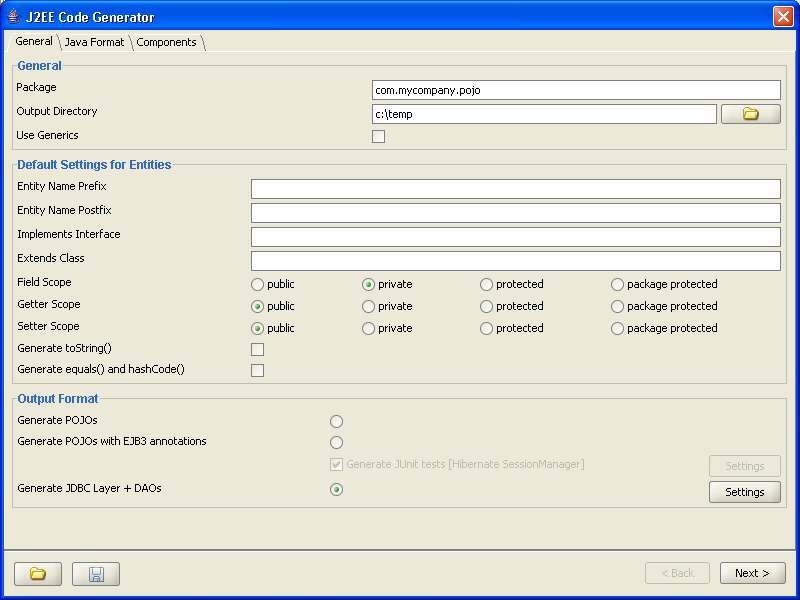
Task: Select the Generate POJOs option
Action: 336,421
